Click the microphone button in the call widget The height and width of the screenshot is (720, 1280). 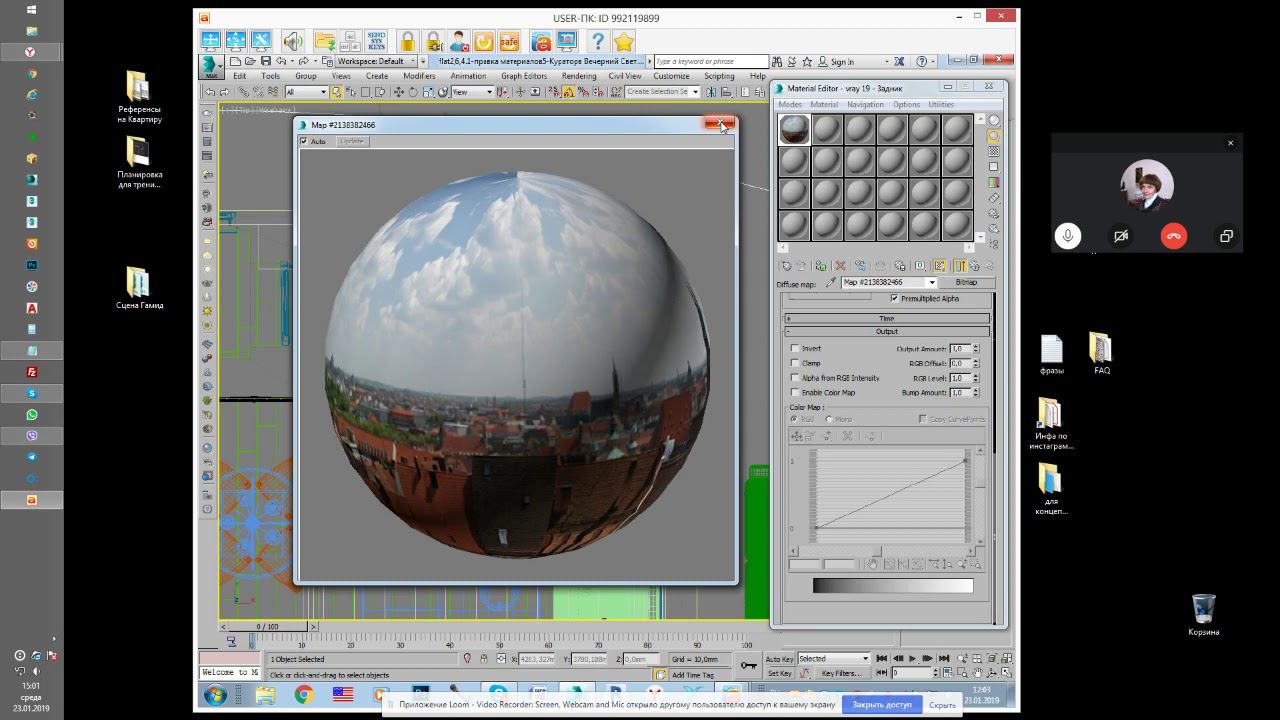click(x=1068, y=236)
